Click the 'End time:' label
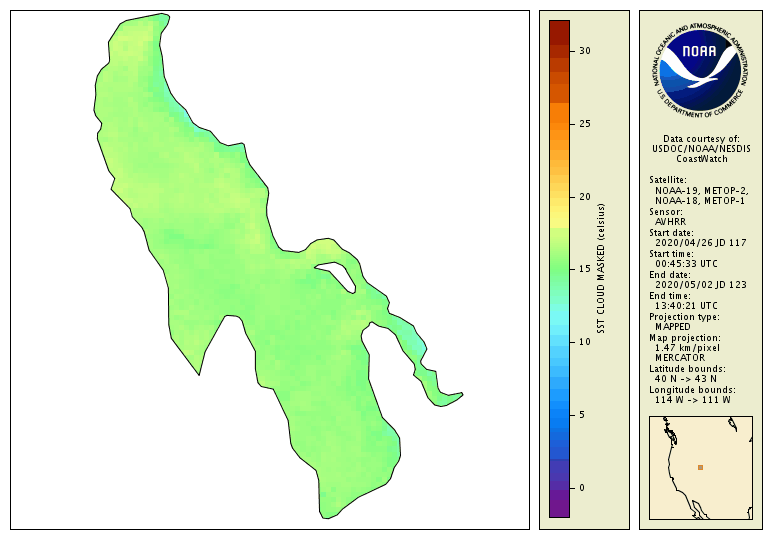 pos(670,295)
